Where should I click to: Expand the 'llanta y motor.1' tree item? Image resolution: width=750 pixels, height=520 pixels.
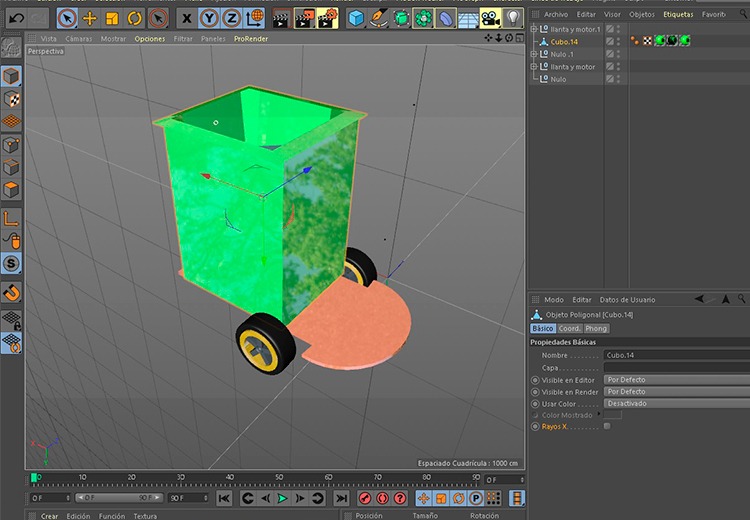pos(533,29)
